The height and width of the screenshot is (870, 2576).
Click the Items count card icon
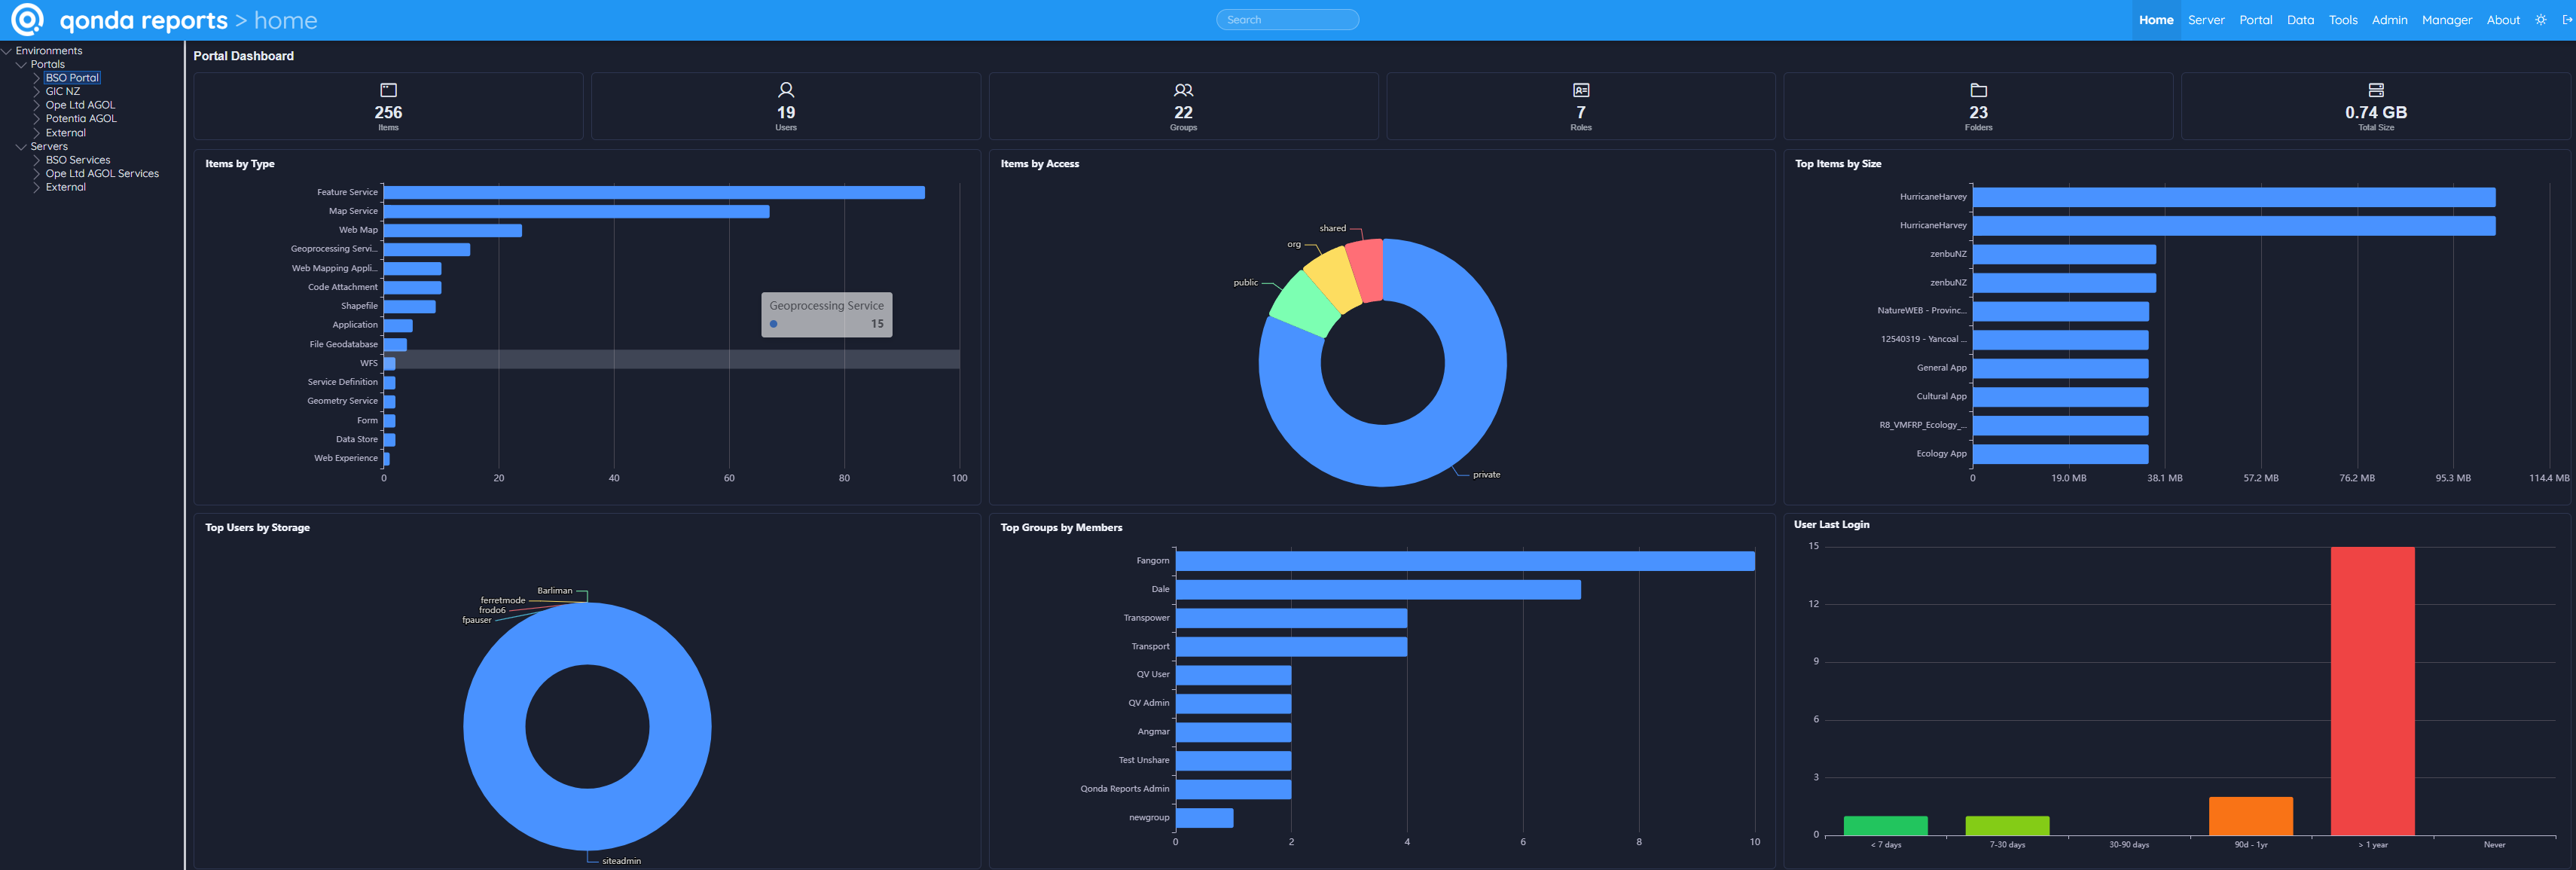point(388,90)
